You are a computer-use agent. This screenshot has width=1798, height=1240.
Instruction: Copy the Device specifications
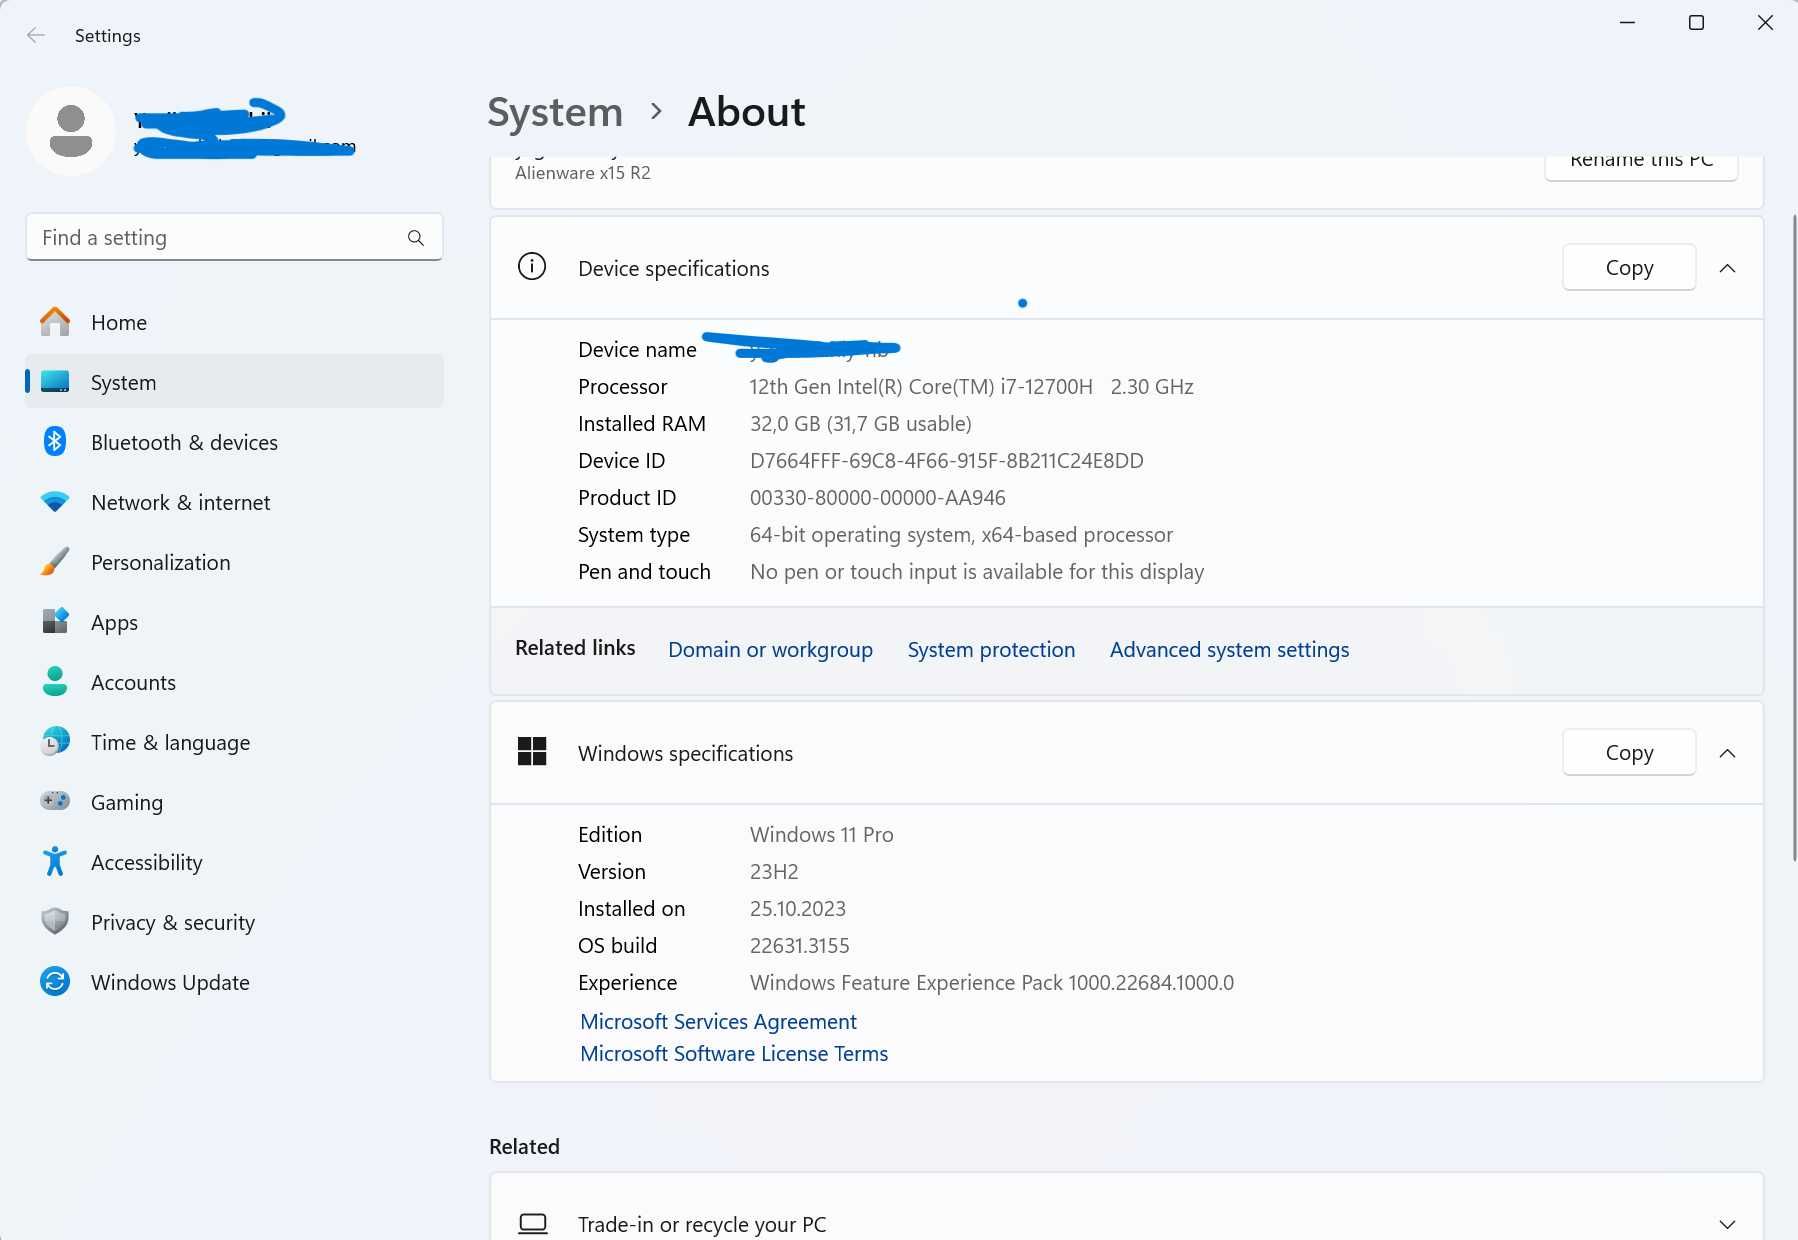pos(1629,267)
